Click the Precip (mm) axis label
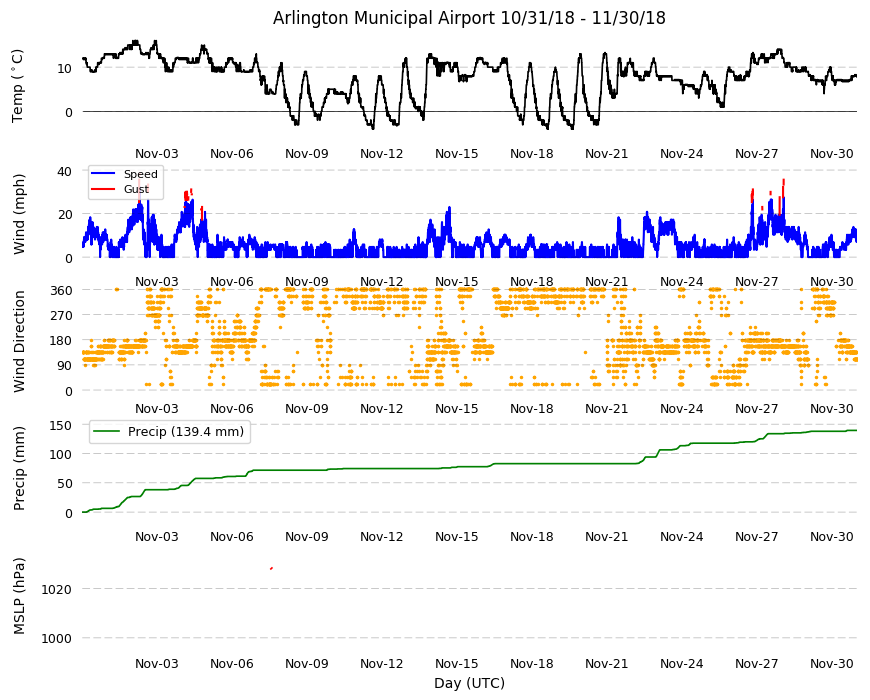Viewport: 870px width, 700px height. point(19,469)
